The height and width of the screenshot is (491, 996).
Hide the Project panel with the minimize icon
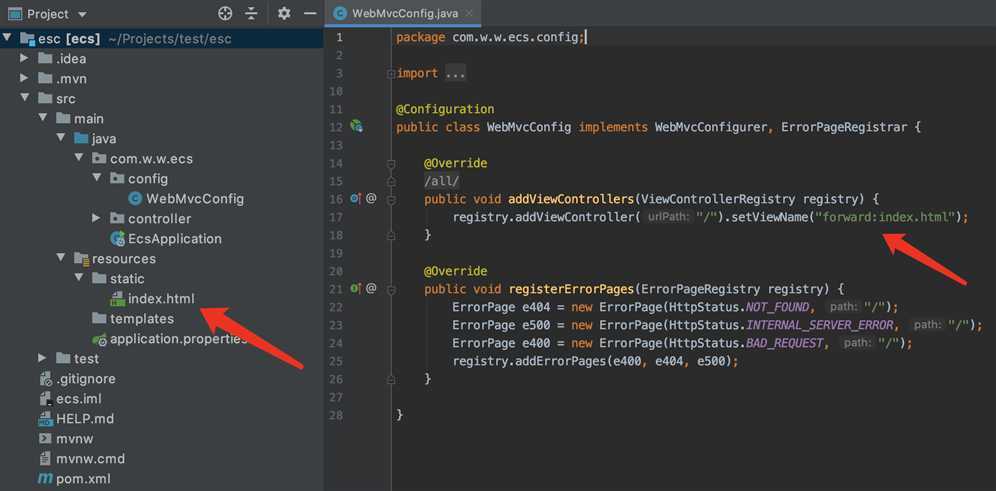(x=310, y=13)
